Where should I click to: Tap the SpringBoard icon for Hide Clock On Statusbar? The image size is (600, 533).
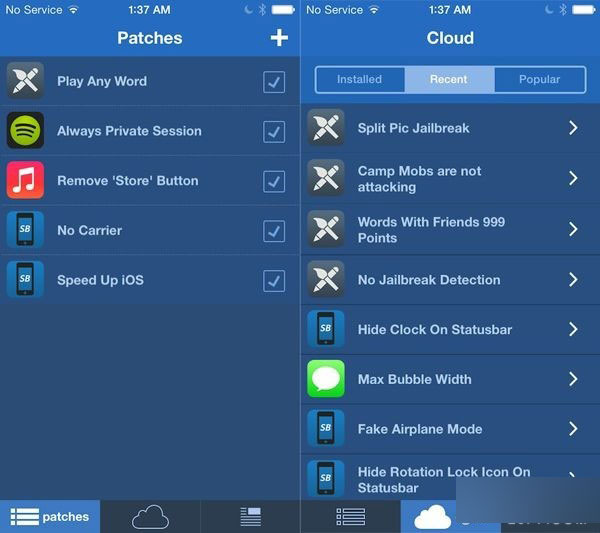pyautogui.click(x=326, y=329)
